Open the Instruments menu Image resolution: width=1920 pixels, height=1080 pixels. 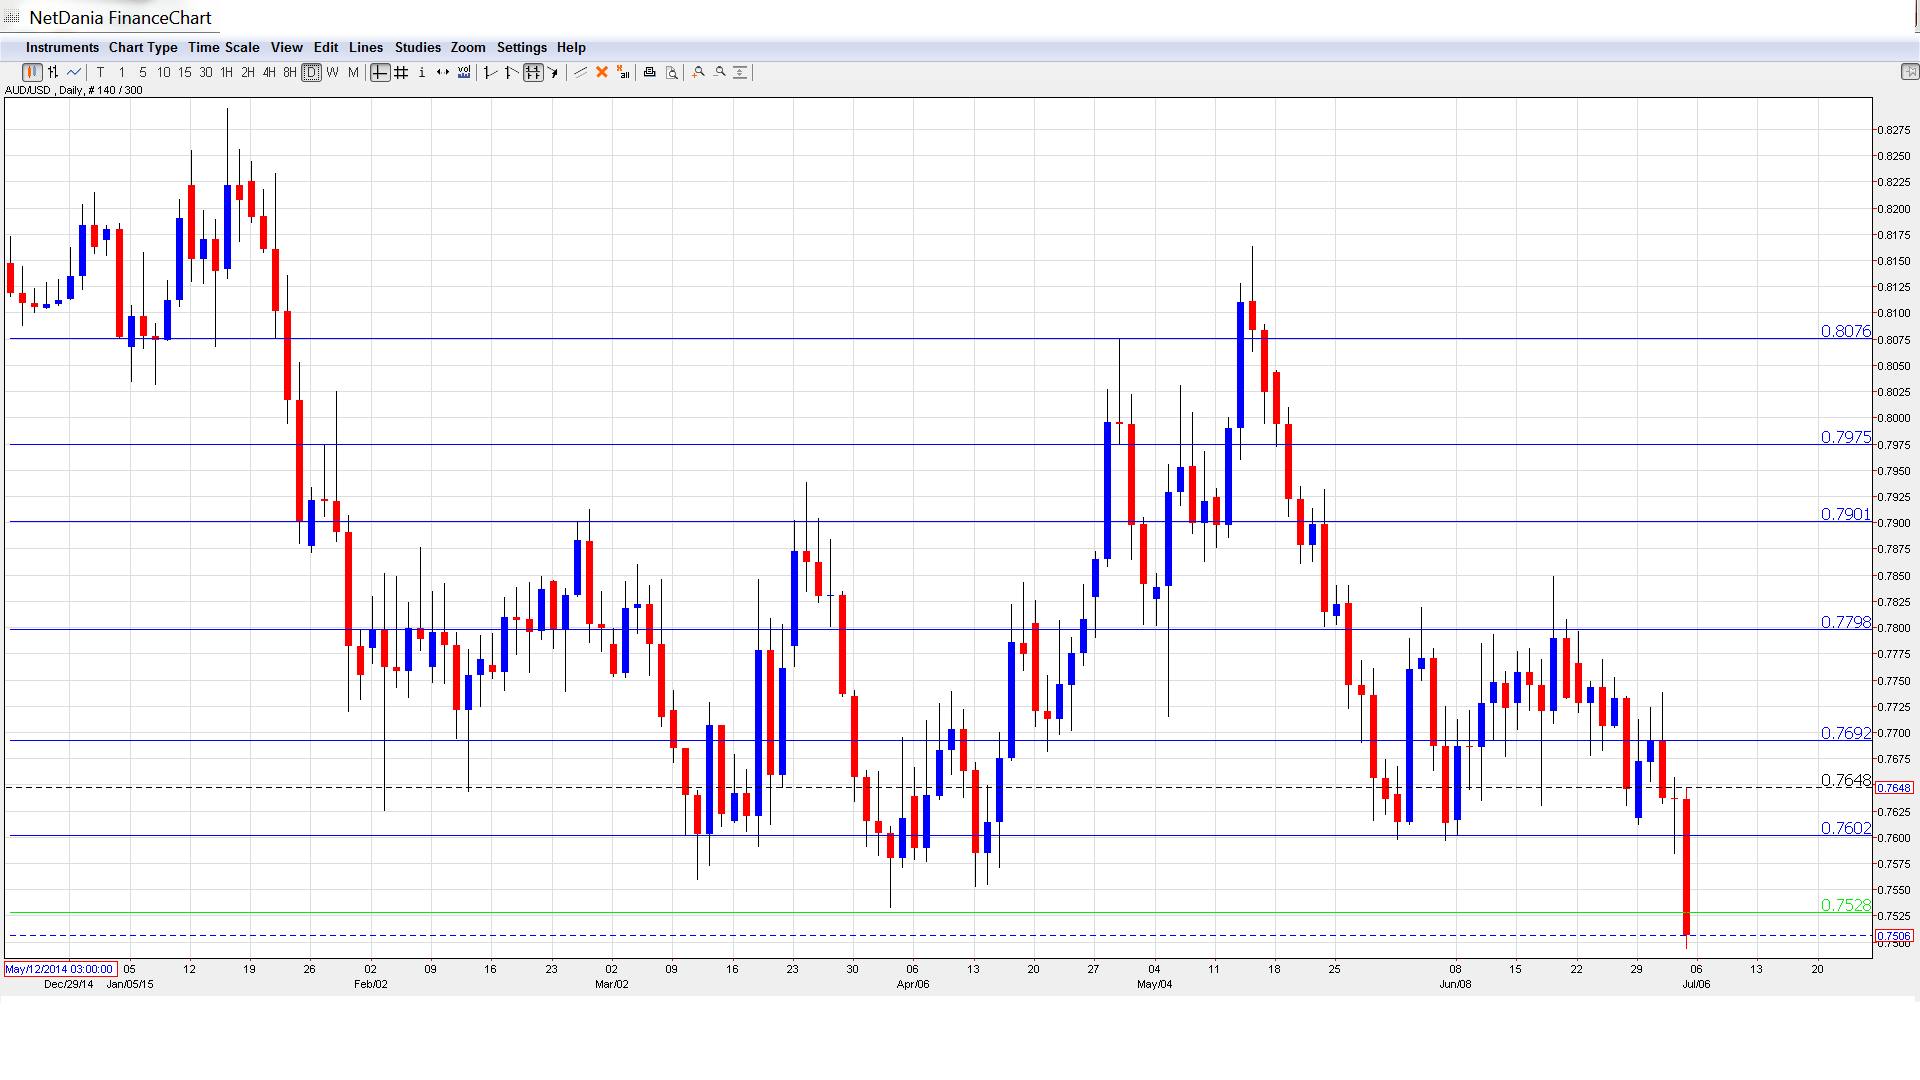click(x=62, y=47)
